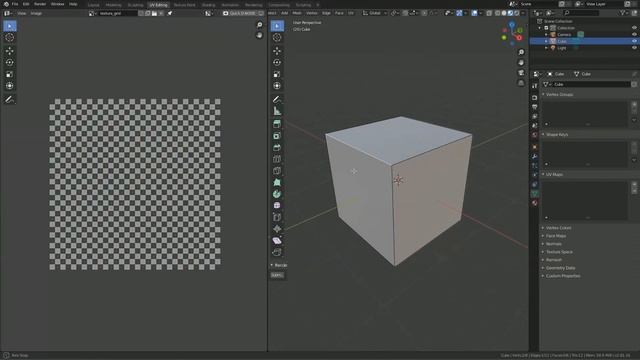Toggle visibility of Camera in outliner
The width and height of the screenshot is (640, 360).
point(634,35)
